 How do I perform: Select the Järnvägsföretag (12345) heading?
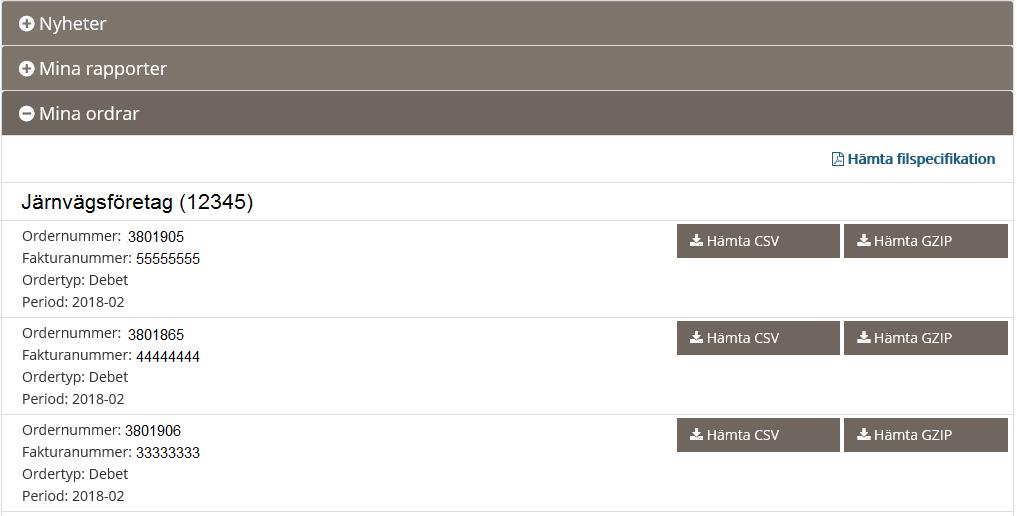[137, 202]
